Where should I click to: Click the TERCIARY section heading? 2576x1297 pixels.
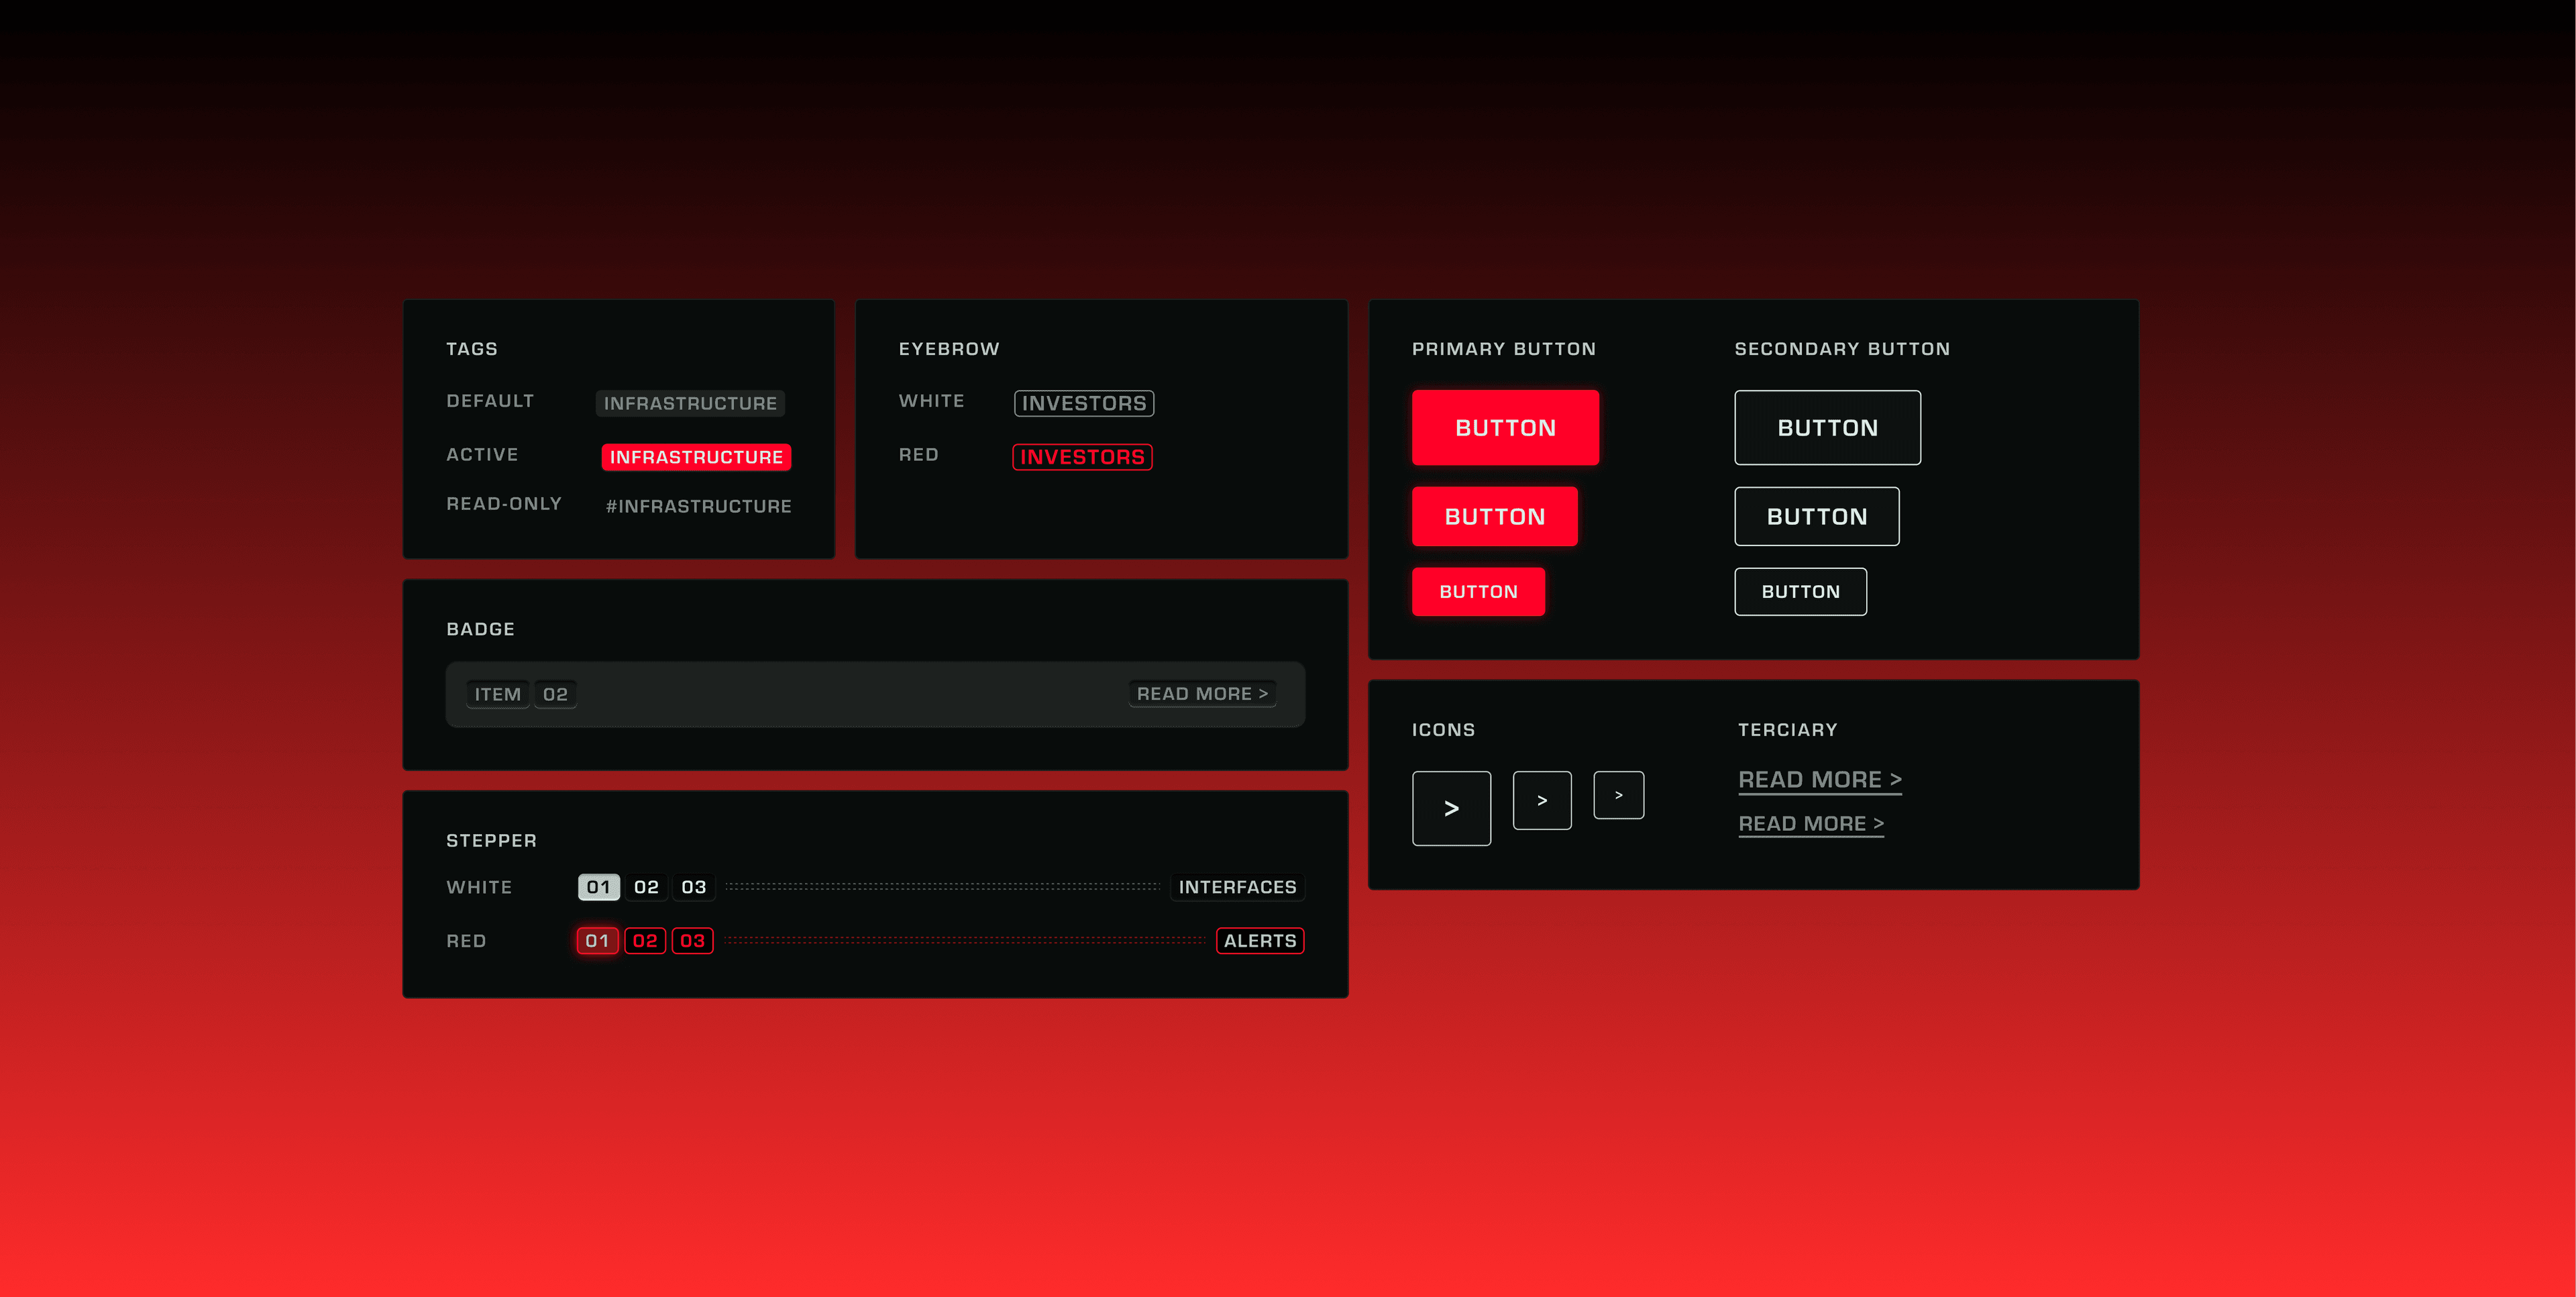click(1788, 730)
